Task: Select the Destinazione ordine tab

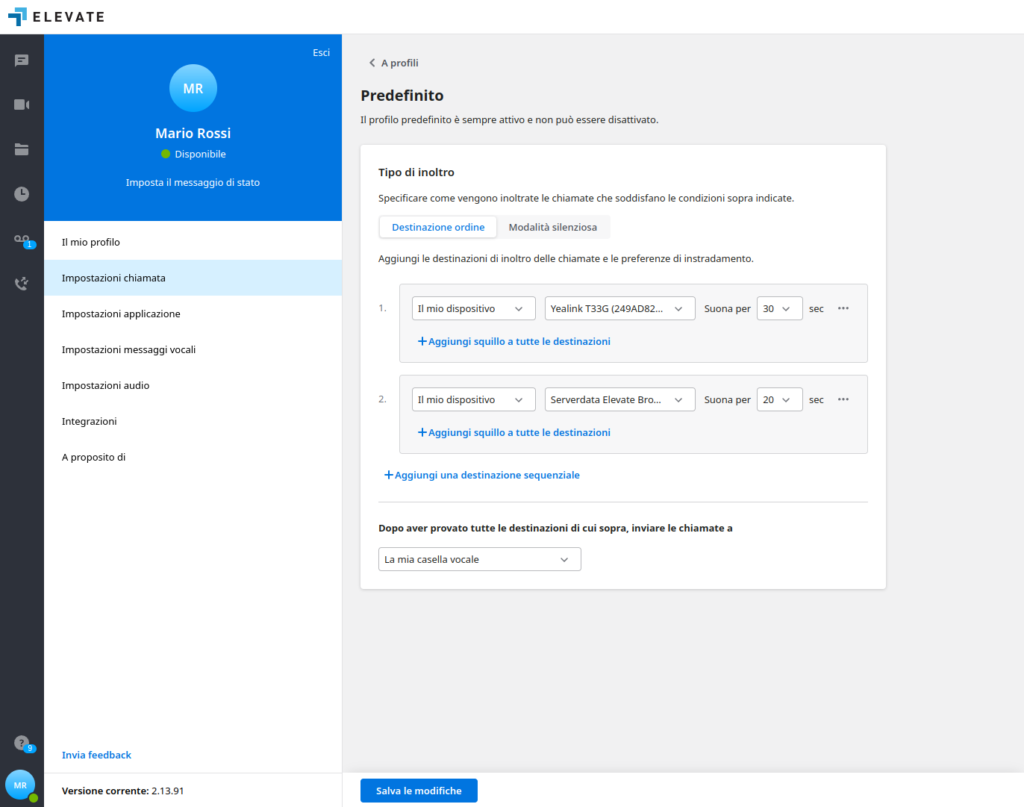Action: pyautogui.click(x=438, y=227)
